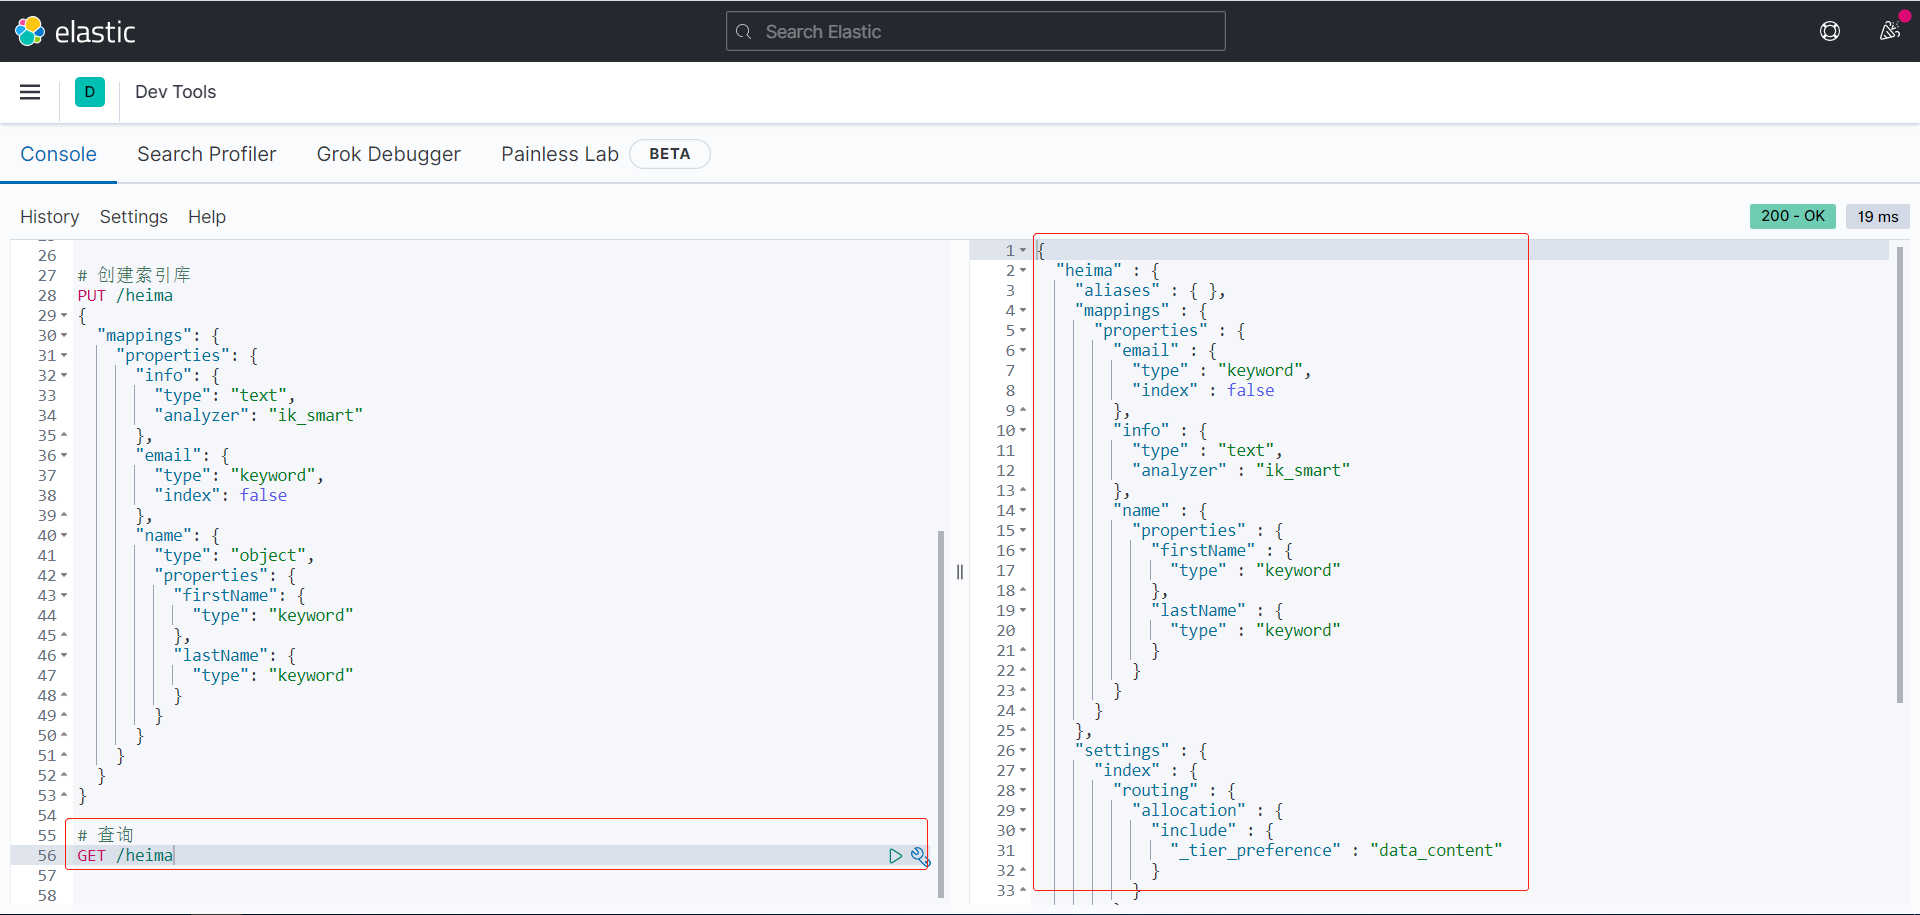Open the Painless Lab tab

tap(559, 154)
